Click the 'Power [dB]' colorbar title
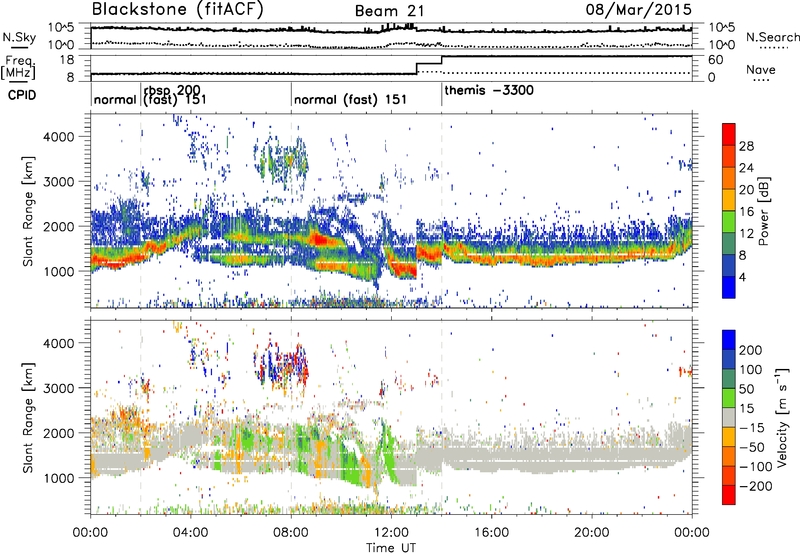 [763, 211]
